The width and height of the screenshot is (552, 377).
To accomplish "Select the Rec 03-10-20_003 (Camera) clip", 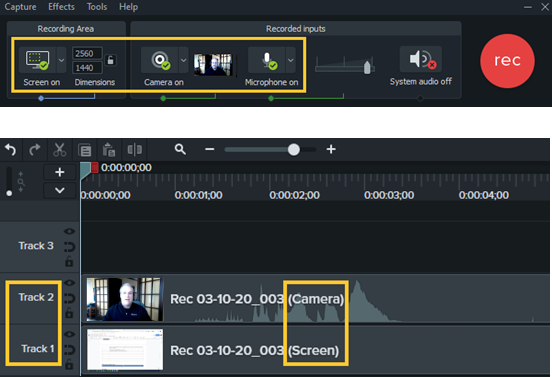I will [x=316, y=299].
